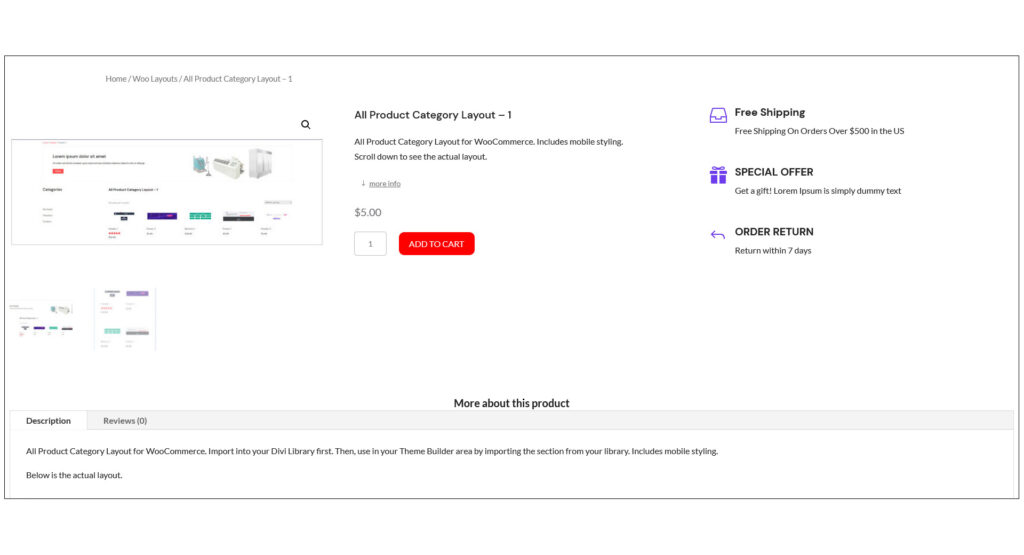Switch to the Reviews (0) tab
The height and width of the screenshot is (555, 1024).
[125, 420]
